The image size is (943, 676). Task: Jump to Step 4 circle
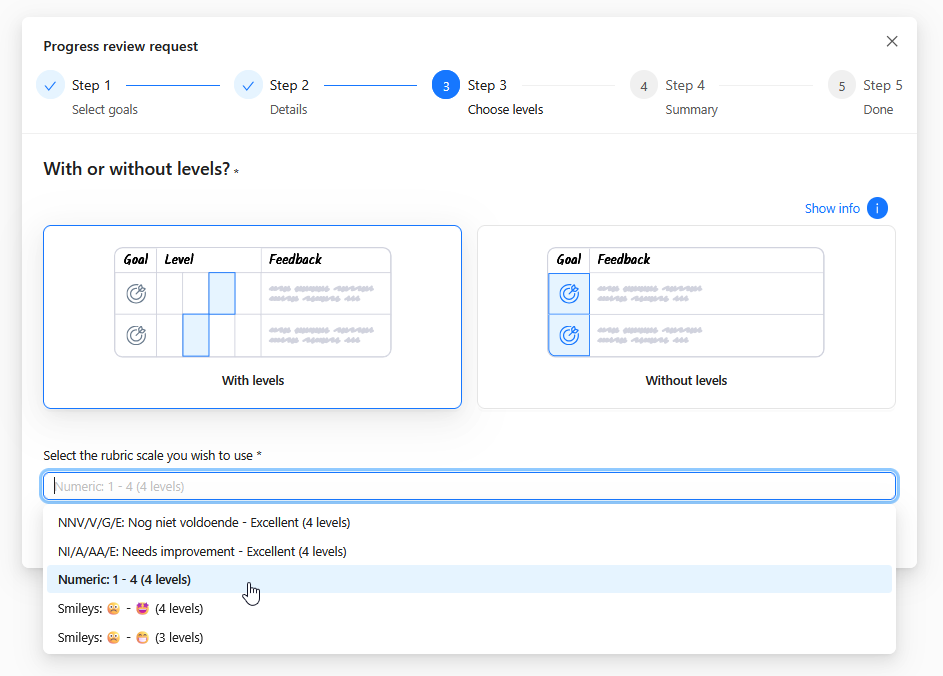[644, 85]
